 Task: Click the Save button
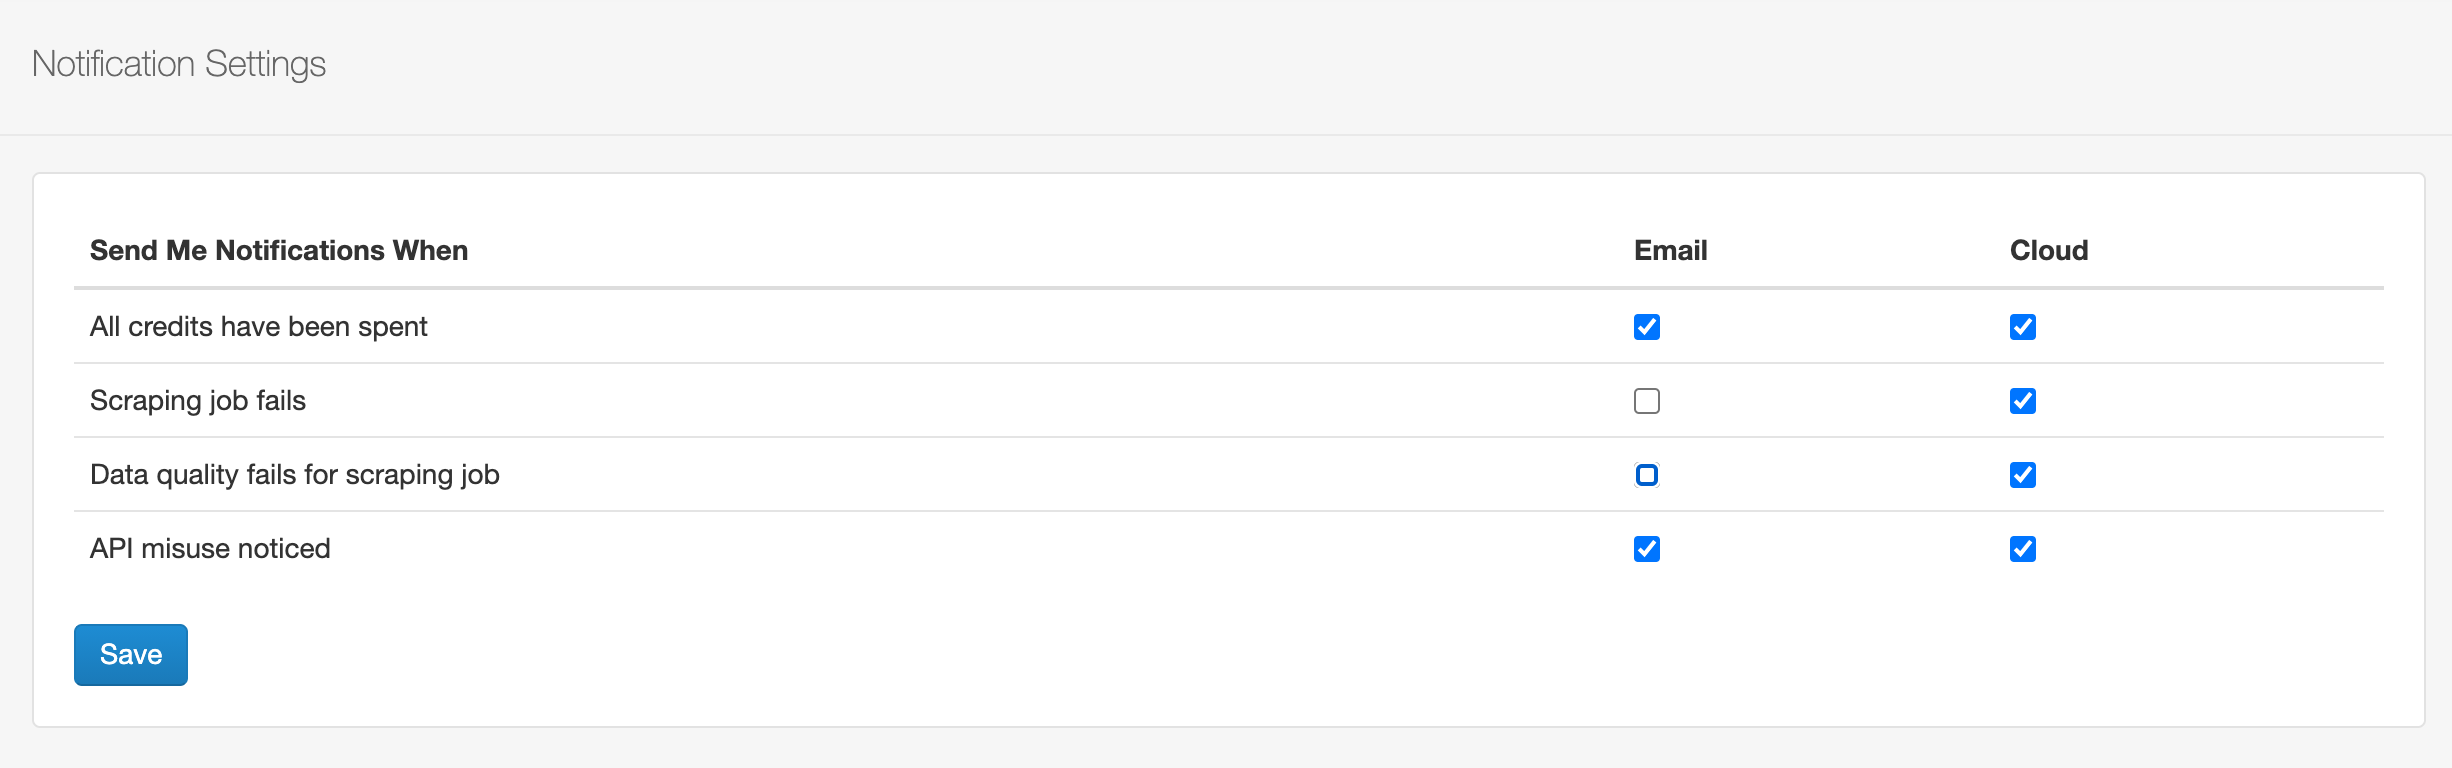[x=130, y=654]
